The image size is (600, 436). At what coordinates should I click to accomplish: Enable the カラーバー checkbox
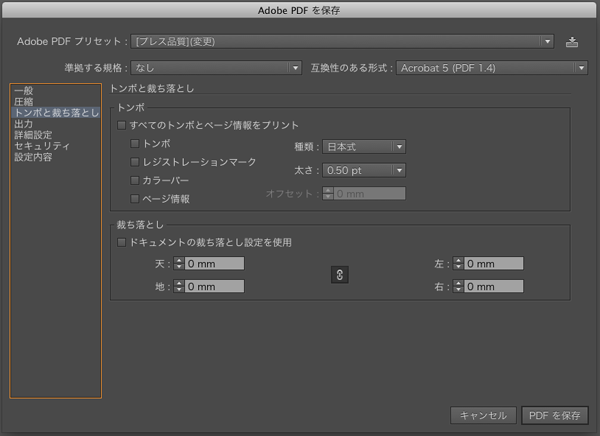coord(135,180)
